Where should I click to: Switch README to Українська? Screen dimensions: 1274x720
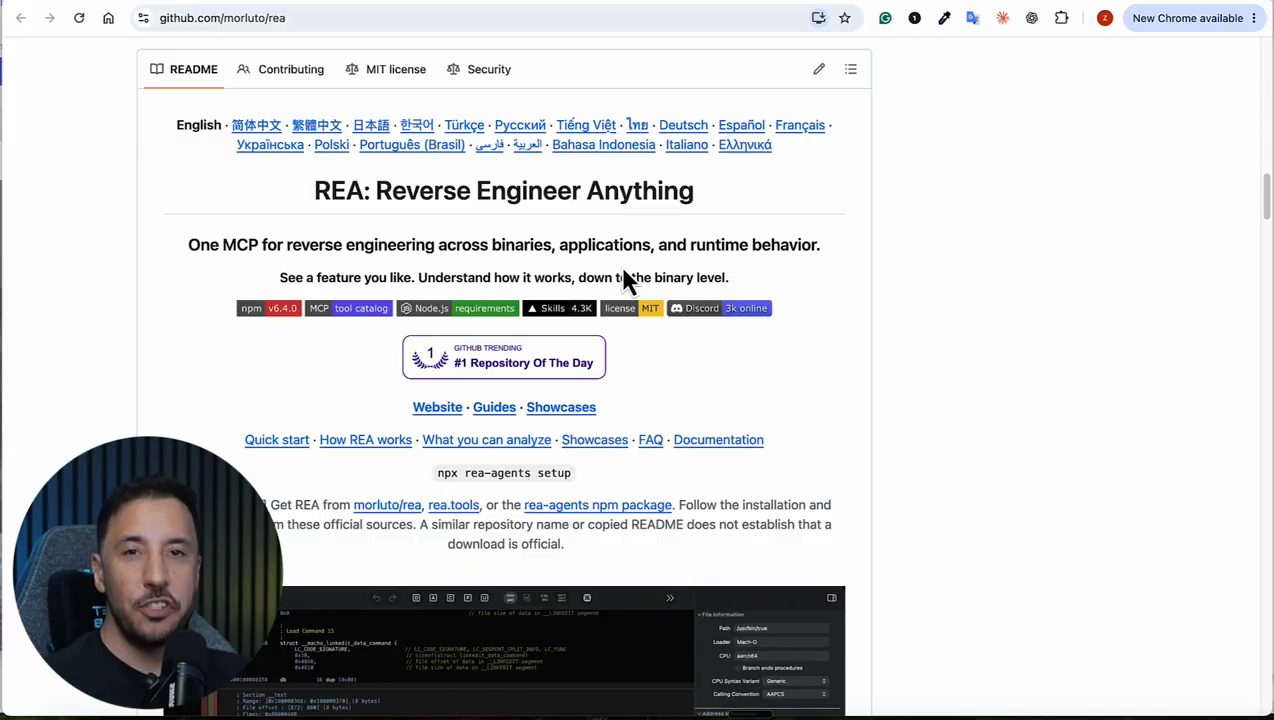(x=270, y=145)
